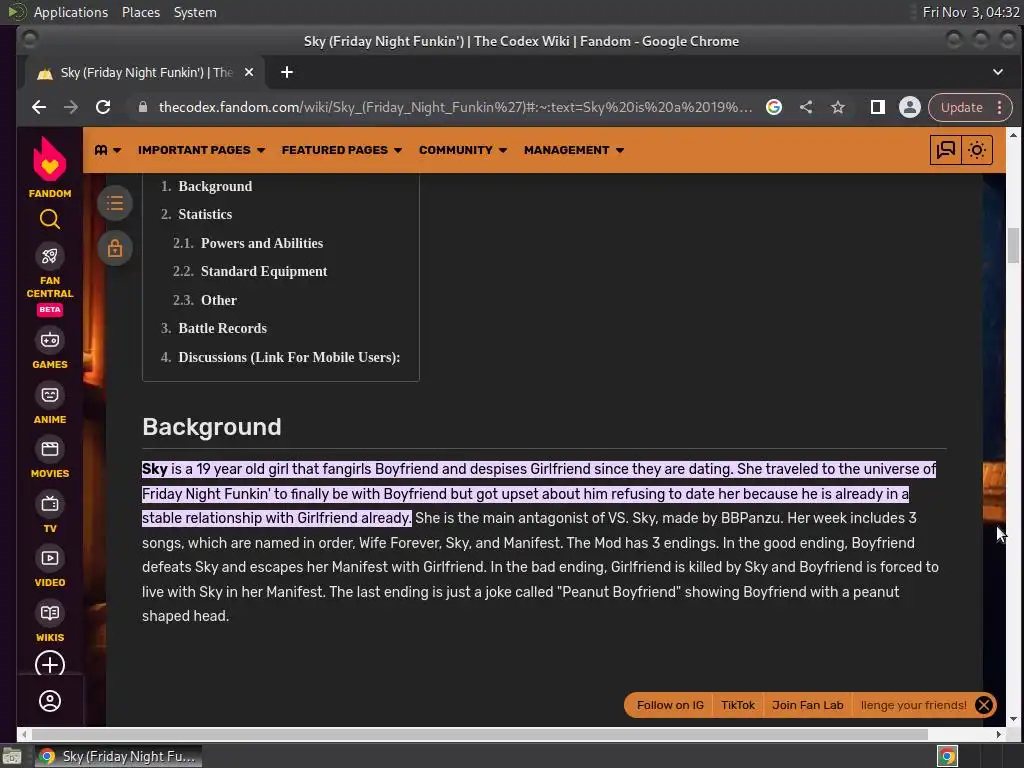This screenshot has height=768, width=1024.
Task: Click the address bar URL field
Action: click(x=455, y=107)
